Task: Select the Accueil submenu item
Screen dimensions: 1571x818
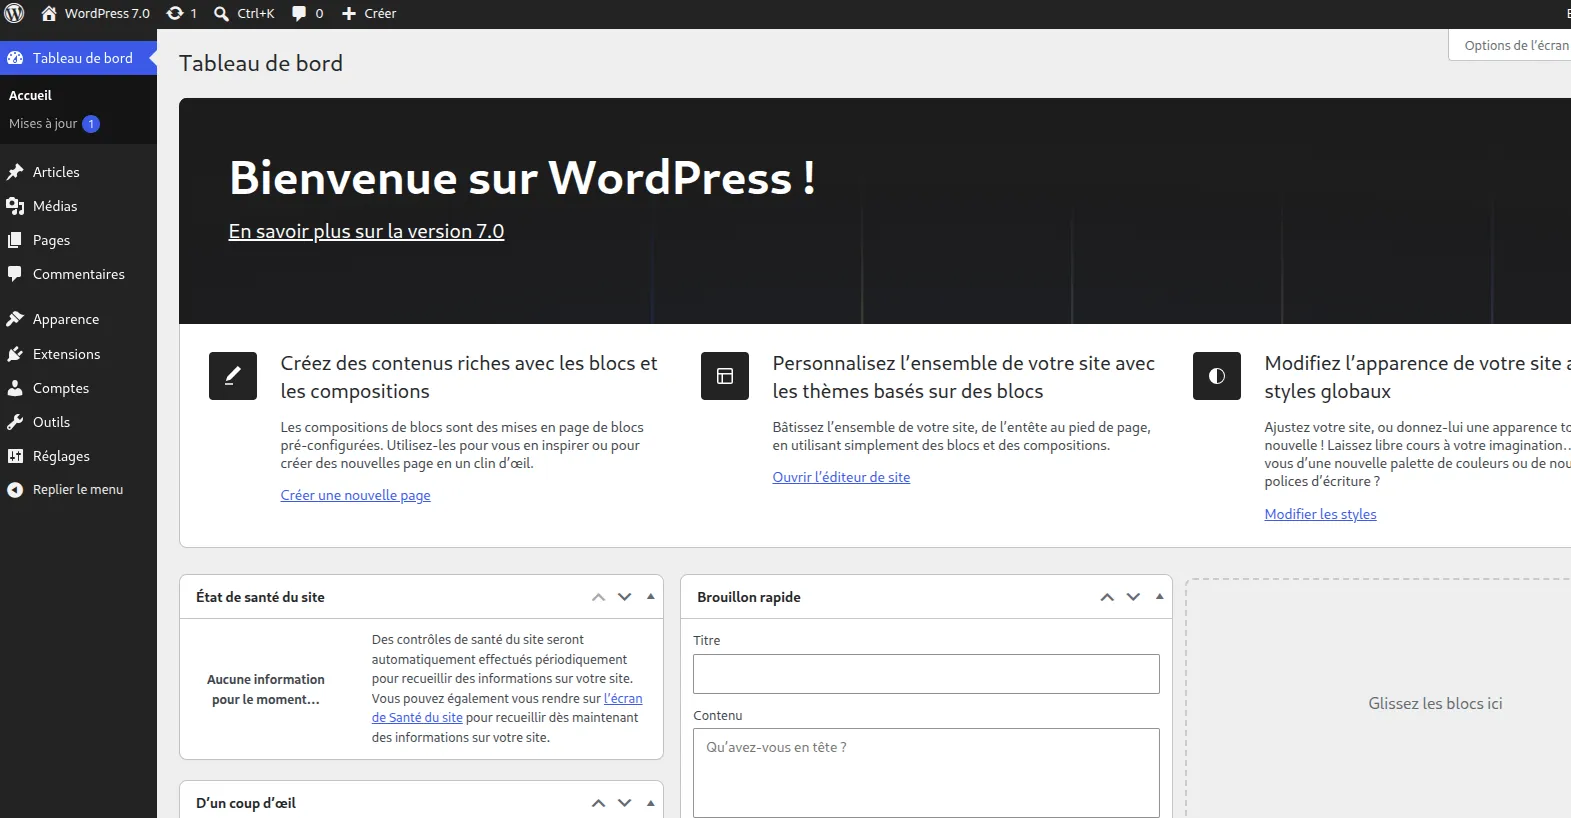Action: (x=30, y=95)
